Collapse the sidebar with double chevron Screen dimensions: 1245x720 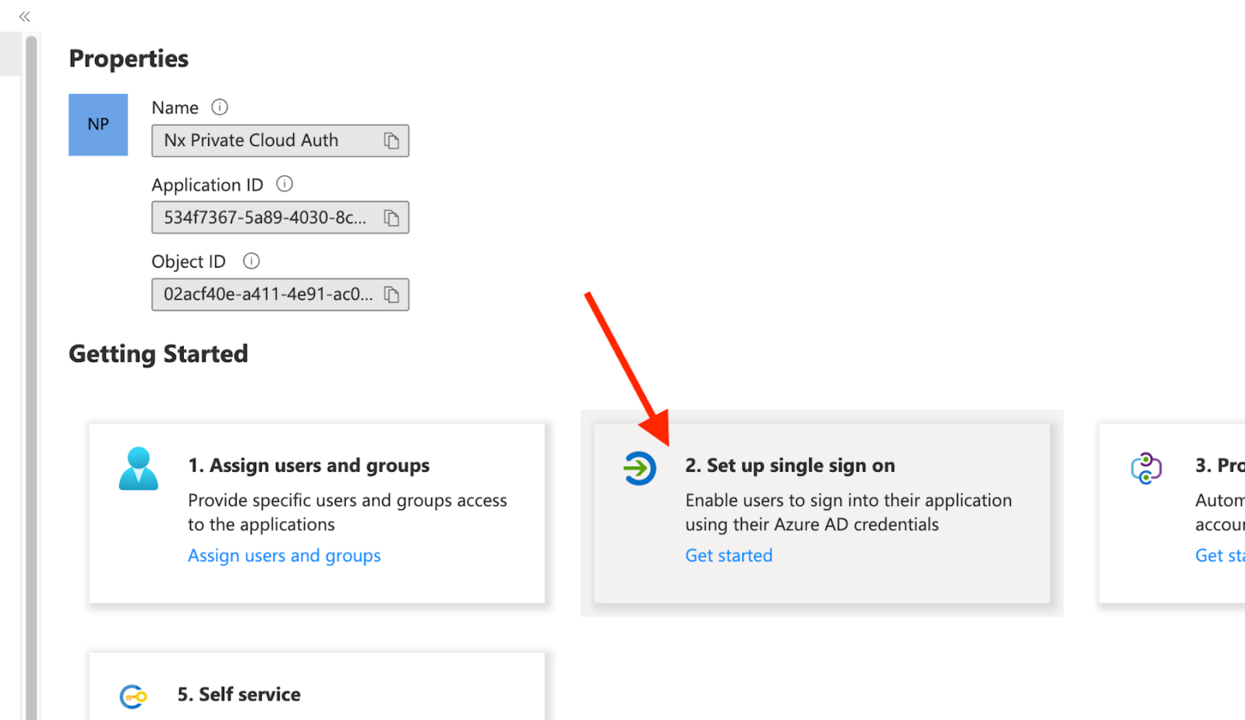pyautogui.click(x=23, y=16)
